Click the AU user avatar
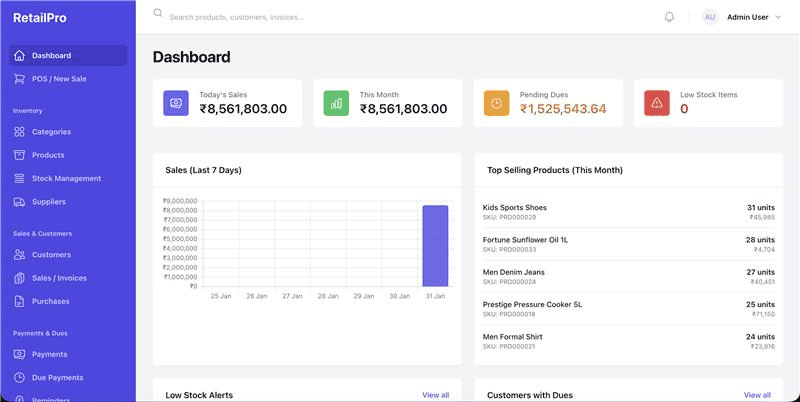Image resolution: width=800 pixels, height=402 pixels. 710,17
